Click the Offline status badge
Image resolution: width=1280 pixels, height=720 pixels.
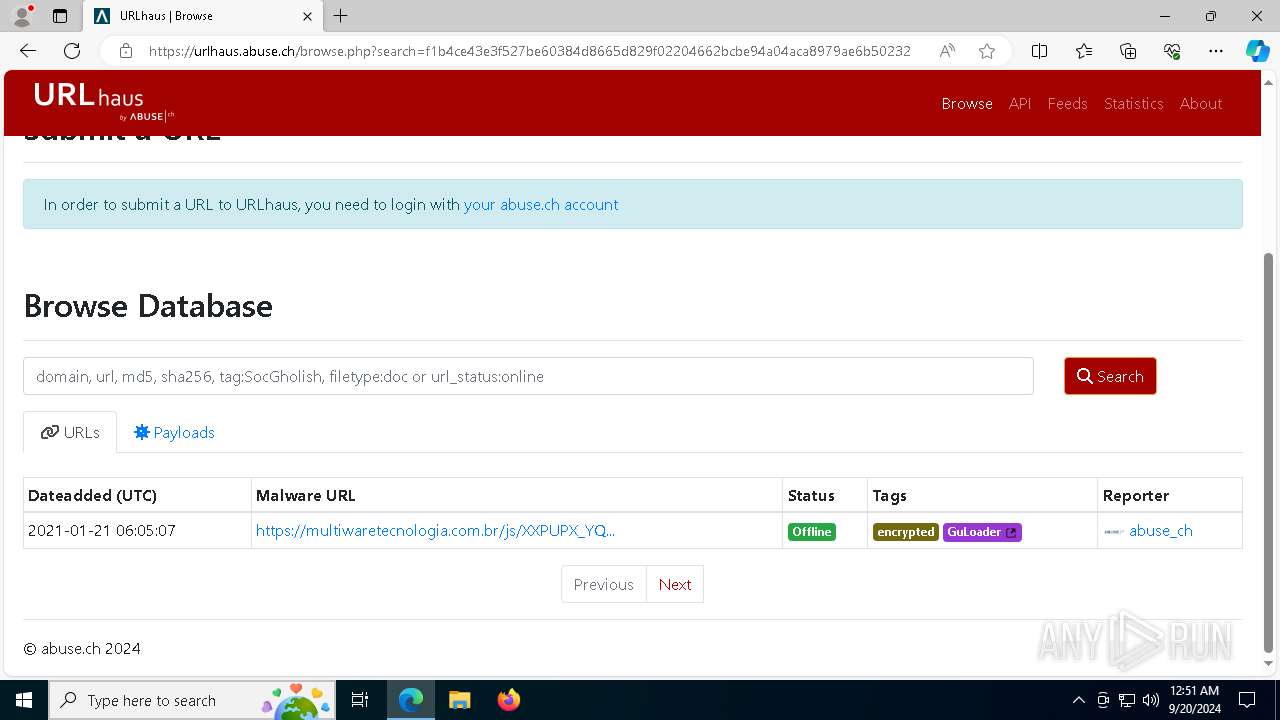812,532
